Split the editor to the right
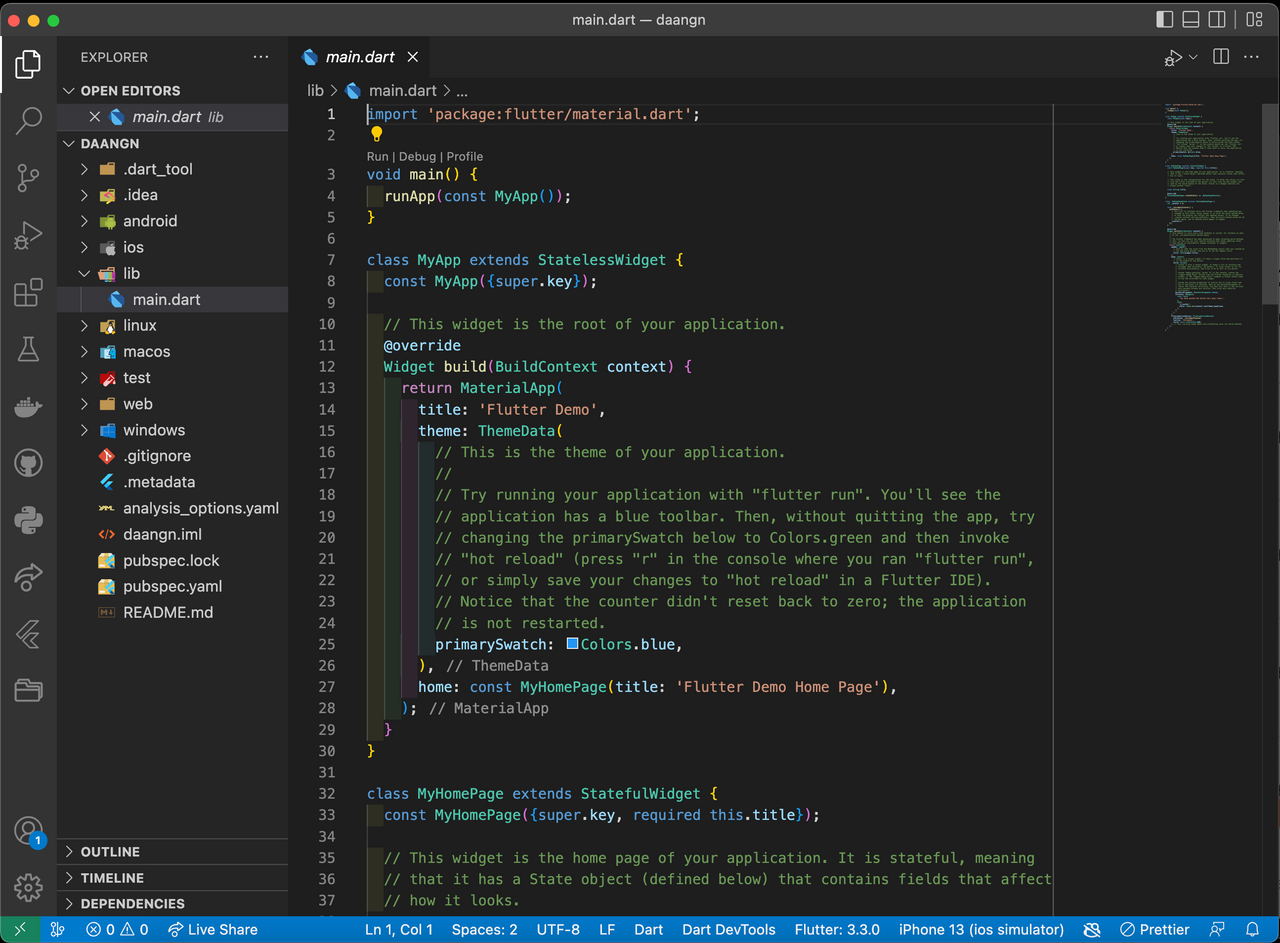This screenshot has width=1280, height=943. click(1221, 57)
